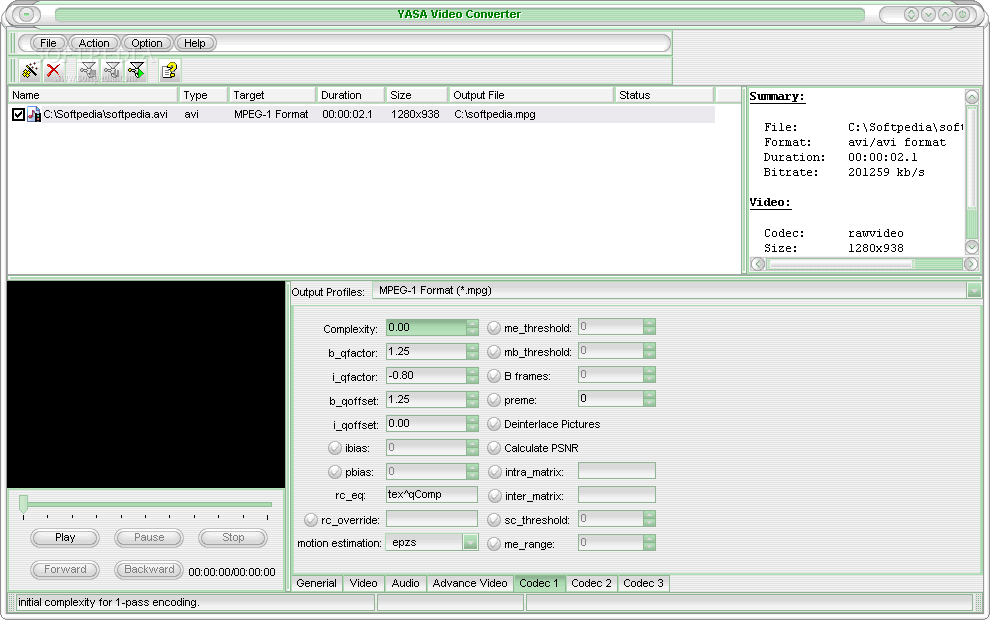Click the b_qoffset stepper arrows
The width and height of the screenshot is (990, 620).
point(472,399)
